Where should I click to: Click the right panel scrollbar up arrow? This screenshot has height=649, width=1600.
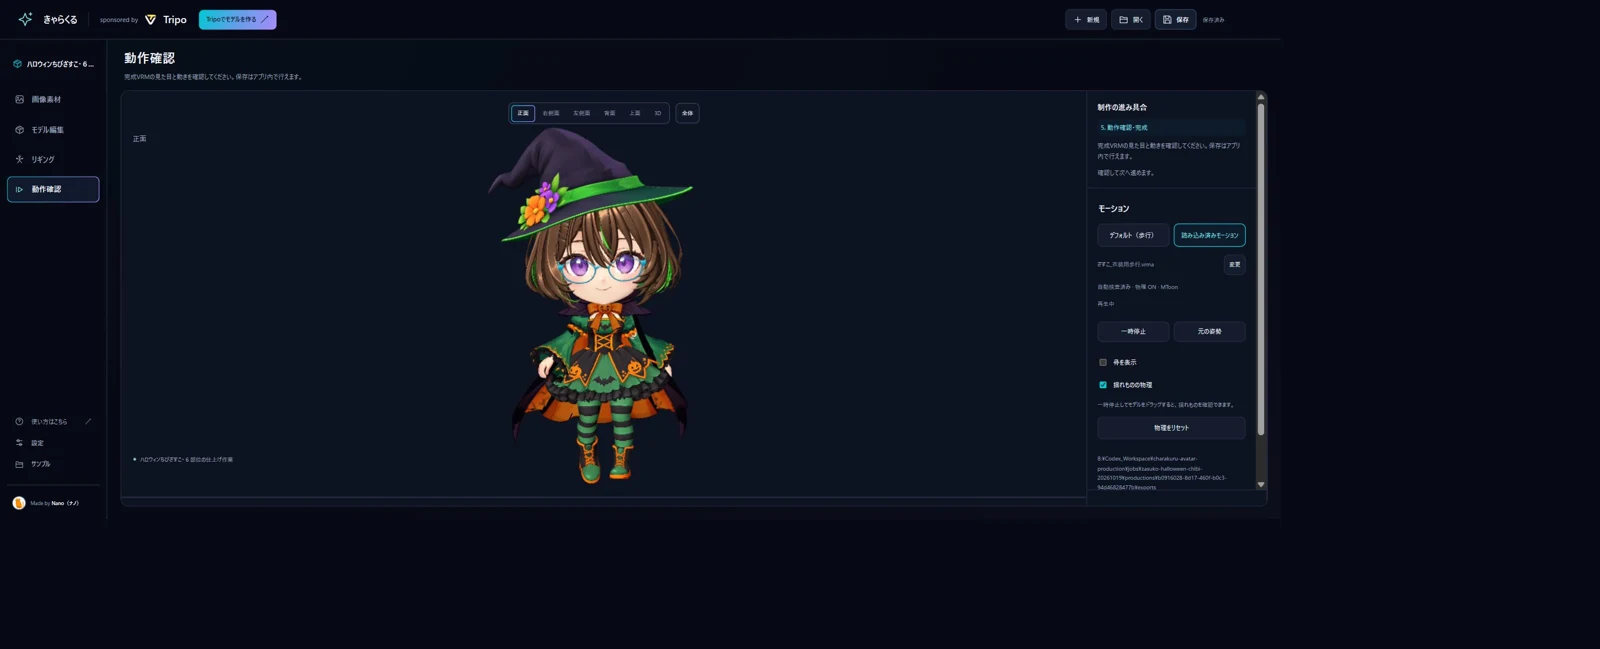click(1261, 97)
